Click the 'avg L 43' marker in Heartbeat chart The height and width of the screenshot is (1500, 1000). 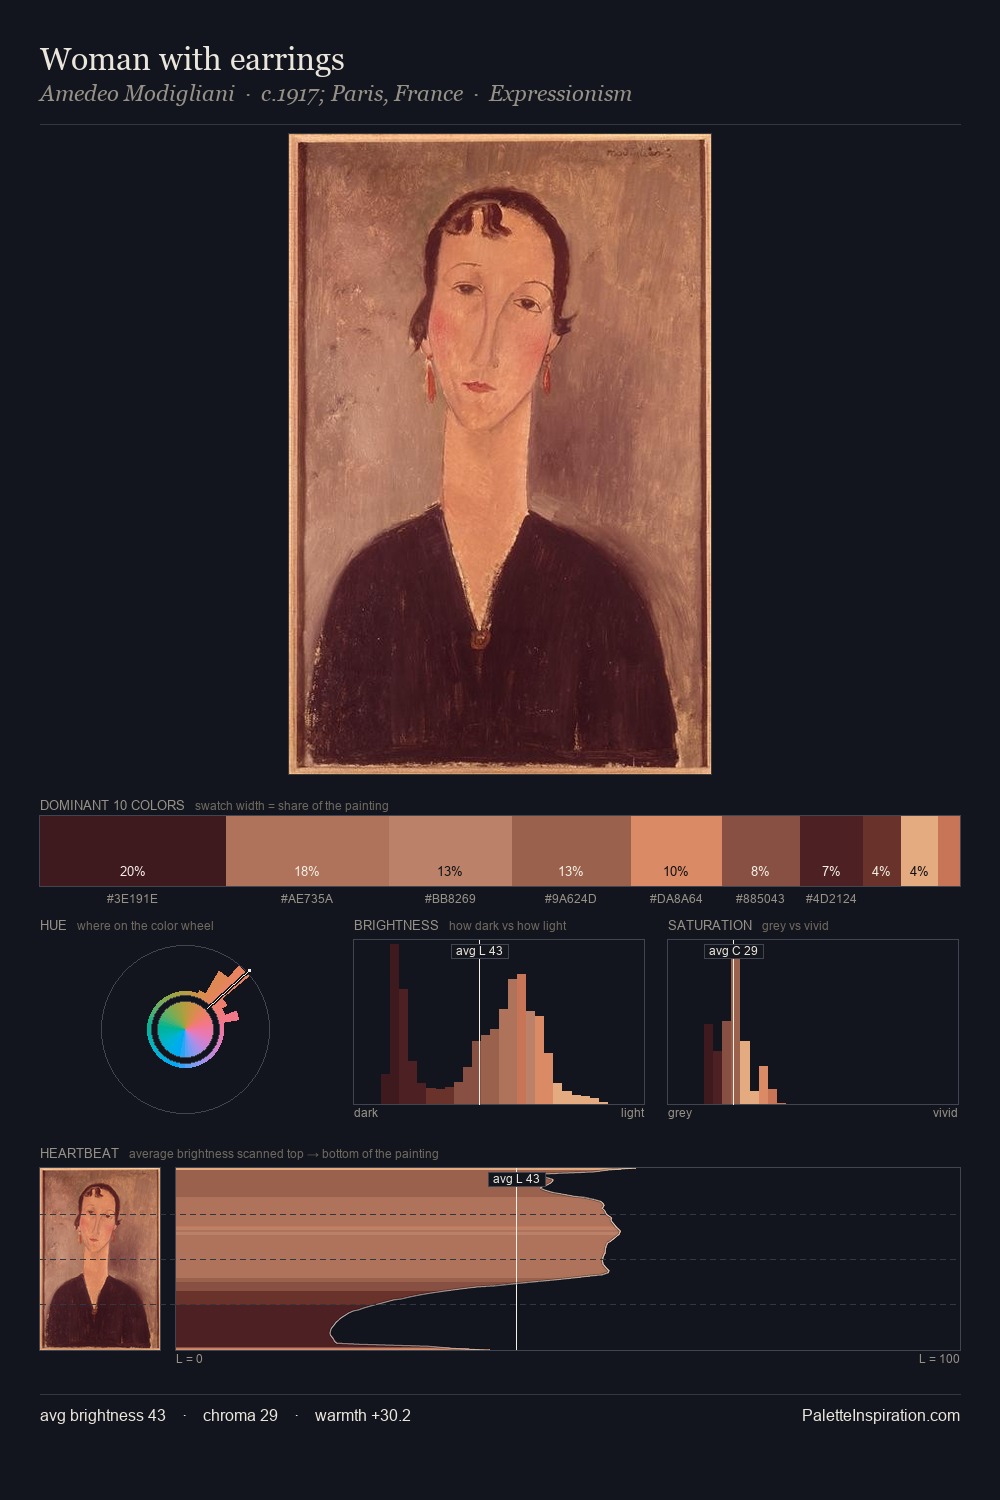coord(516,1179)
